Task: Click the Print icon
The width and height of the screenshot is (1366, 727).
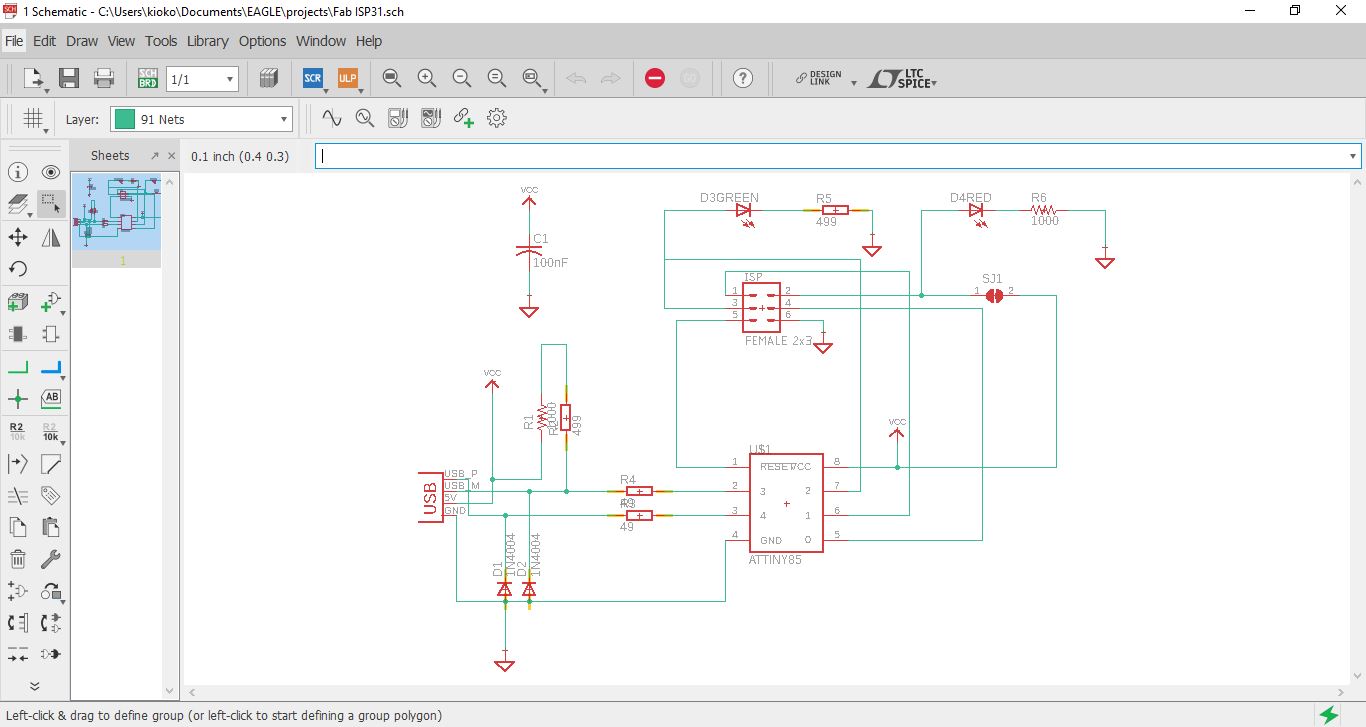Action: [x=103, y=78]
